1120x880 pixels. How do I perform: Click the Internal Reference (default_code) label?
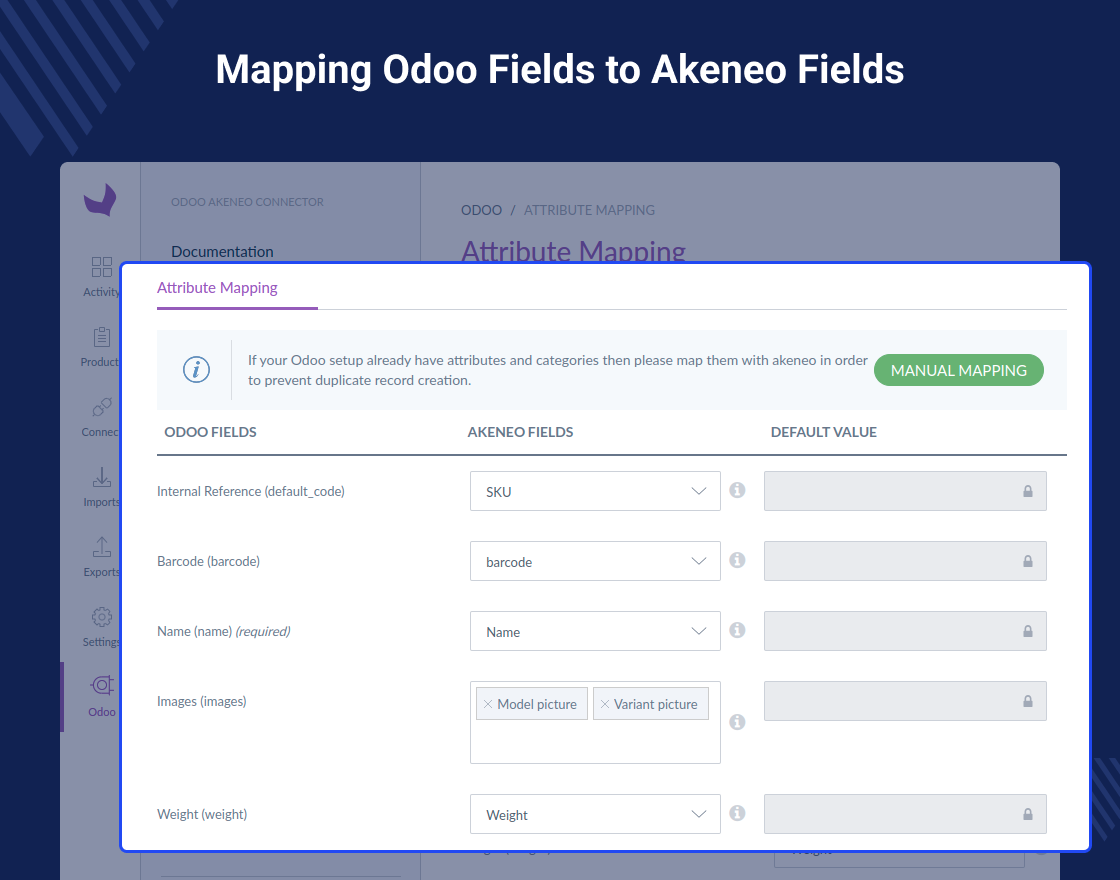pos(251,491)
